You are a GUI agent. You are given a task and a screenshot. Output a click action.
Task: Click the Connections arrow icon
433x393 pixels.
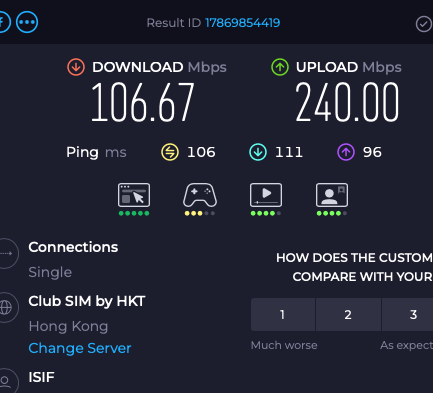point(6,253)
